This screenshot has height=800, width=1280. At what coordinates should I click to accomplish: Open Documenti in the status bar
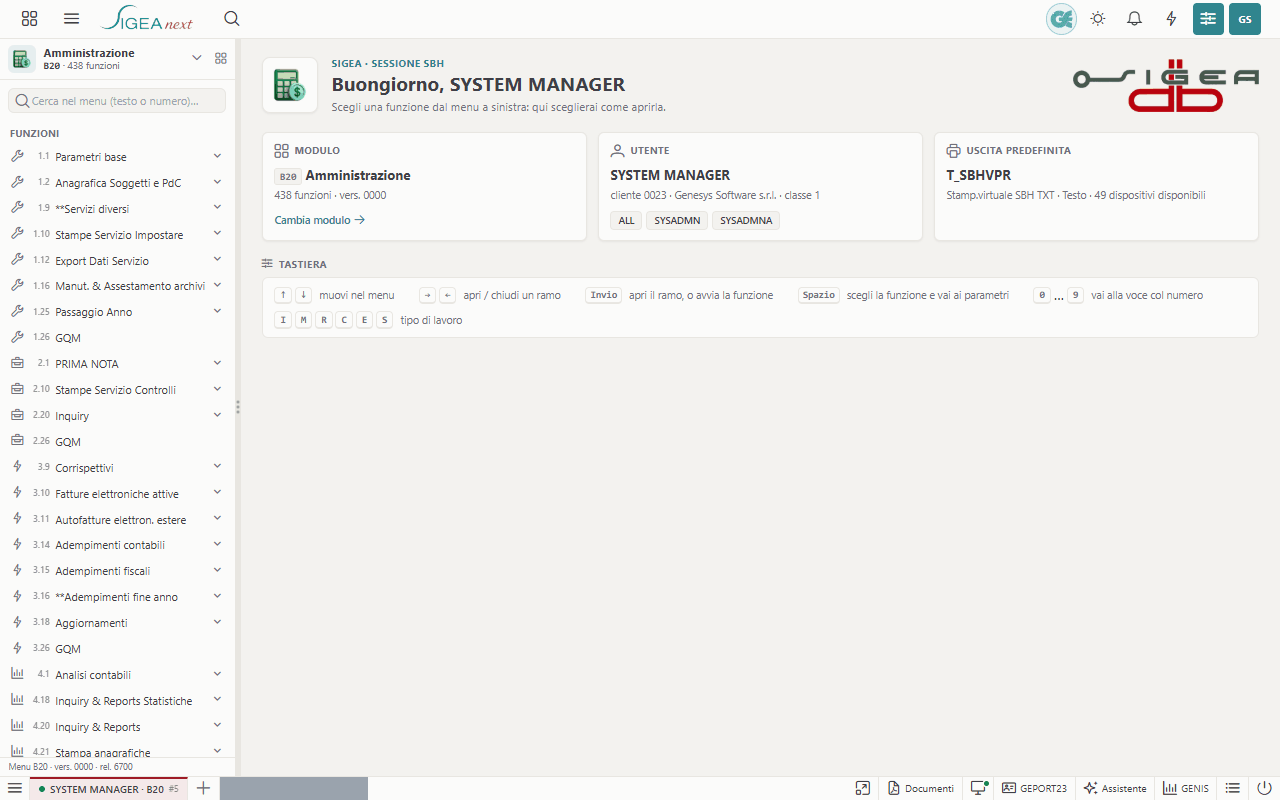tap(921, 789)
